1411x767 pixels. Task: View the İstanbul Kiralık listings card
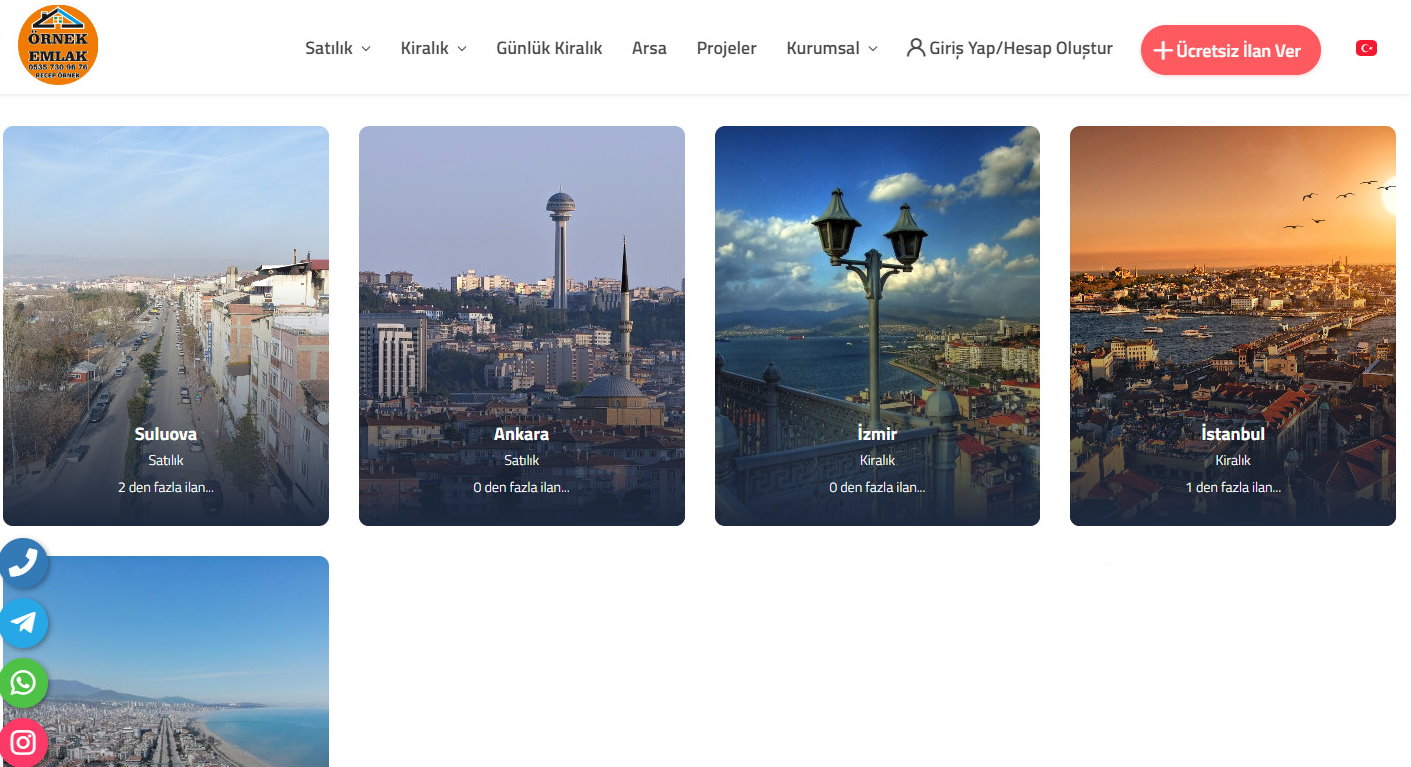(x=1232, y=326)
